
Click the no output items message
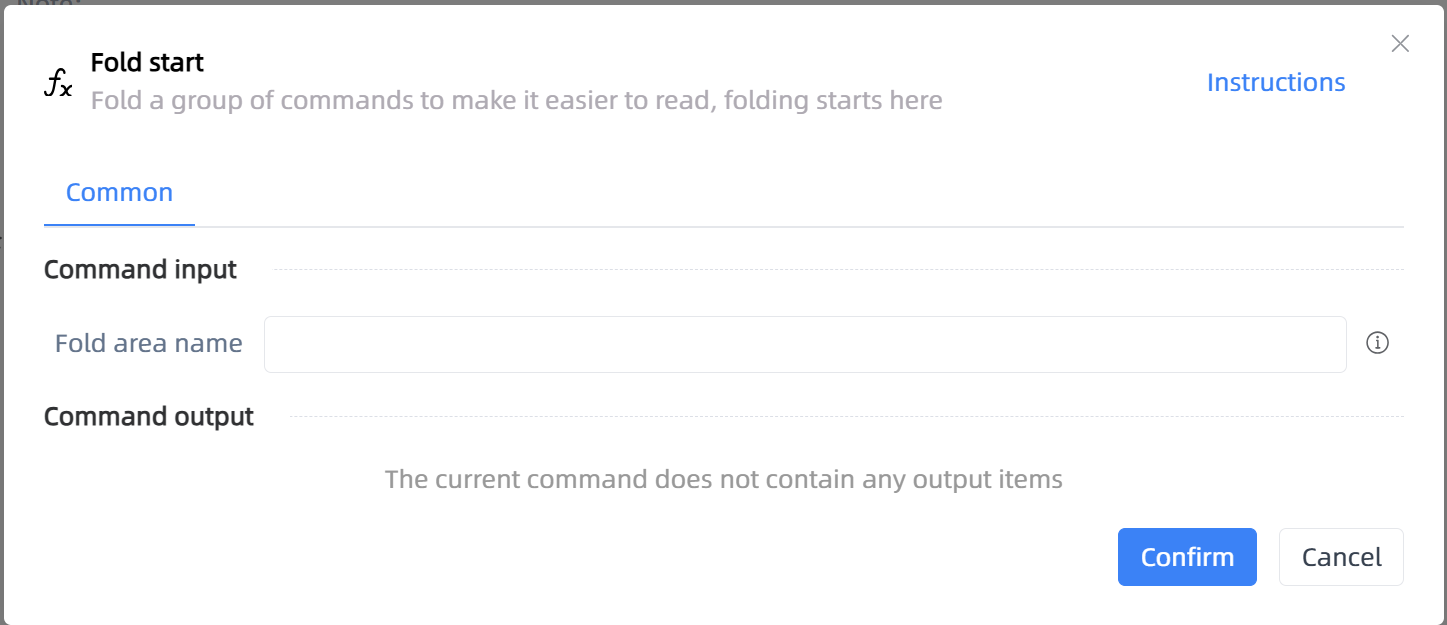724,479
